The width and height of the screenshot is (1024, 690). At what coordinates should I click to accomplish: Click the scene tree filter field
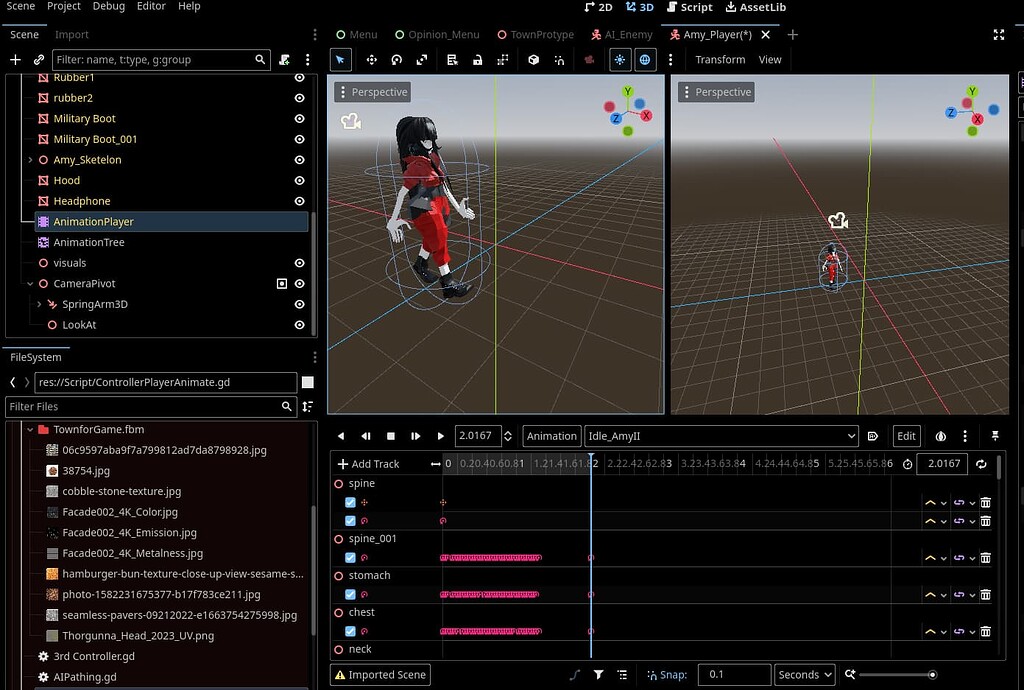[161, 59]
